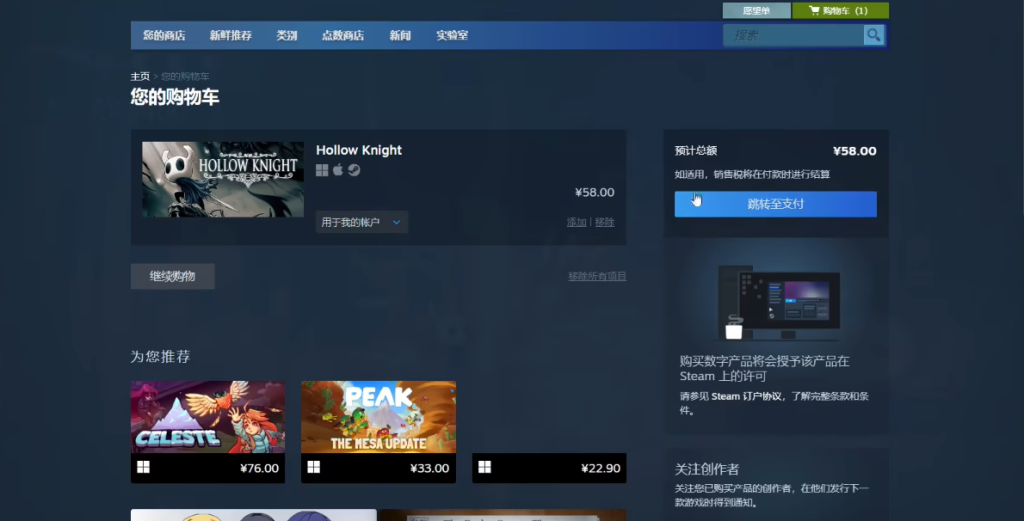Click 移除所有项目 link
This screenshot has height=521, width=1024.
coord(597,276)
